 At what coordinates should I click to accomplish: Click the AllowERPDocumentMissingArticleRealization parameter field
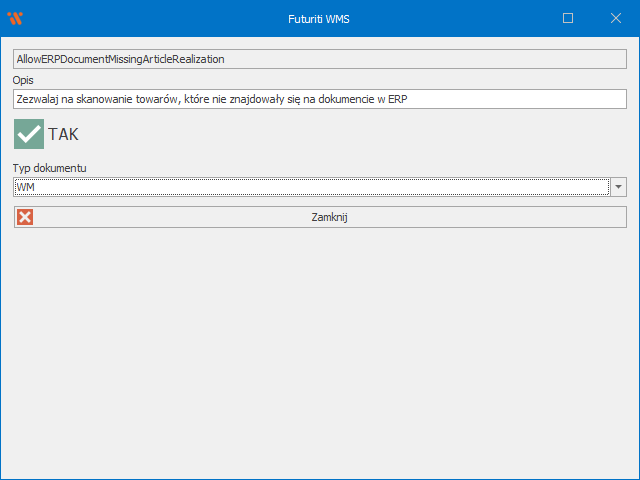pos(320,59)
